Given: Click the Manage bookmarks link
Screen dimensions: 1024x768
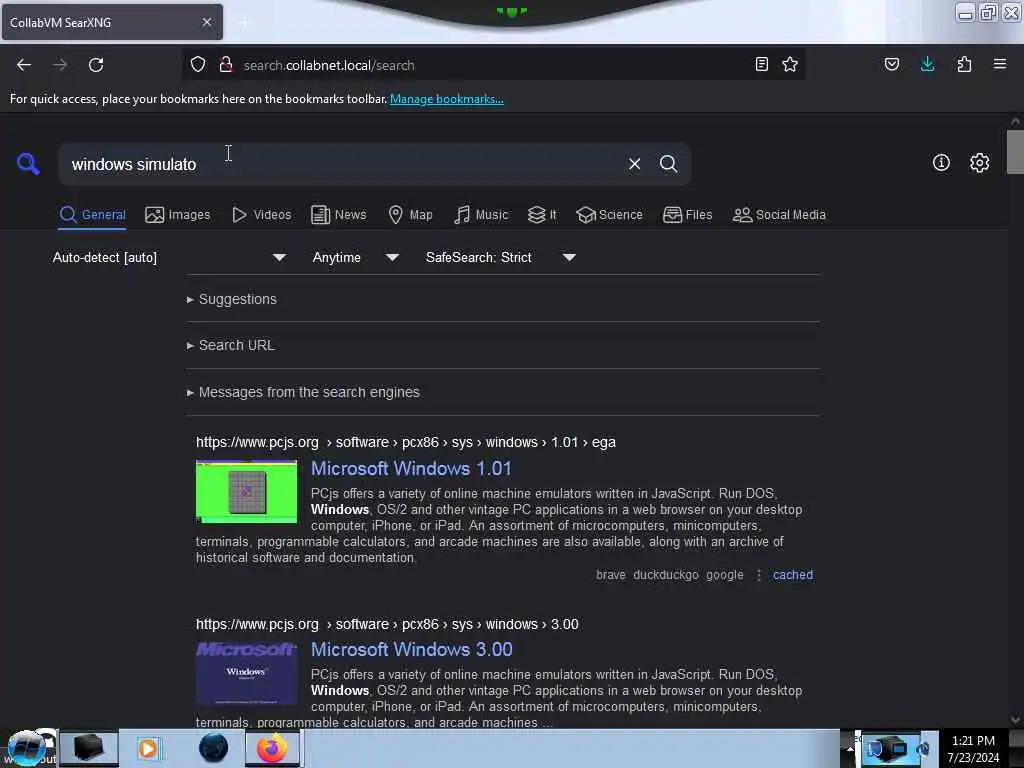Looking at the screenshot, I should tap(447, 99).
